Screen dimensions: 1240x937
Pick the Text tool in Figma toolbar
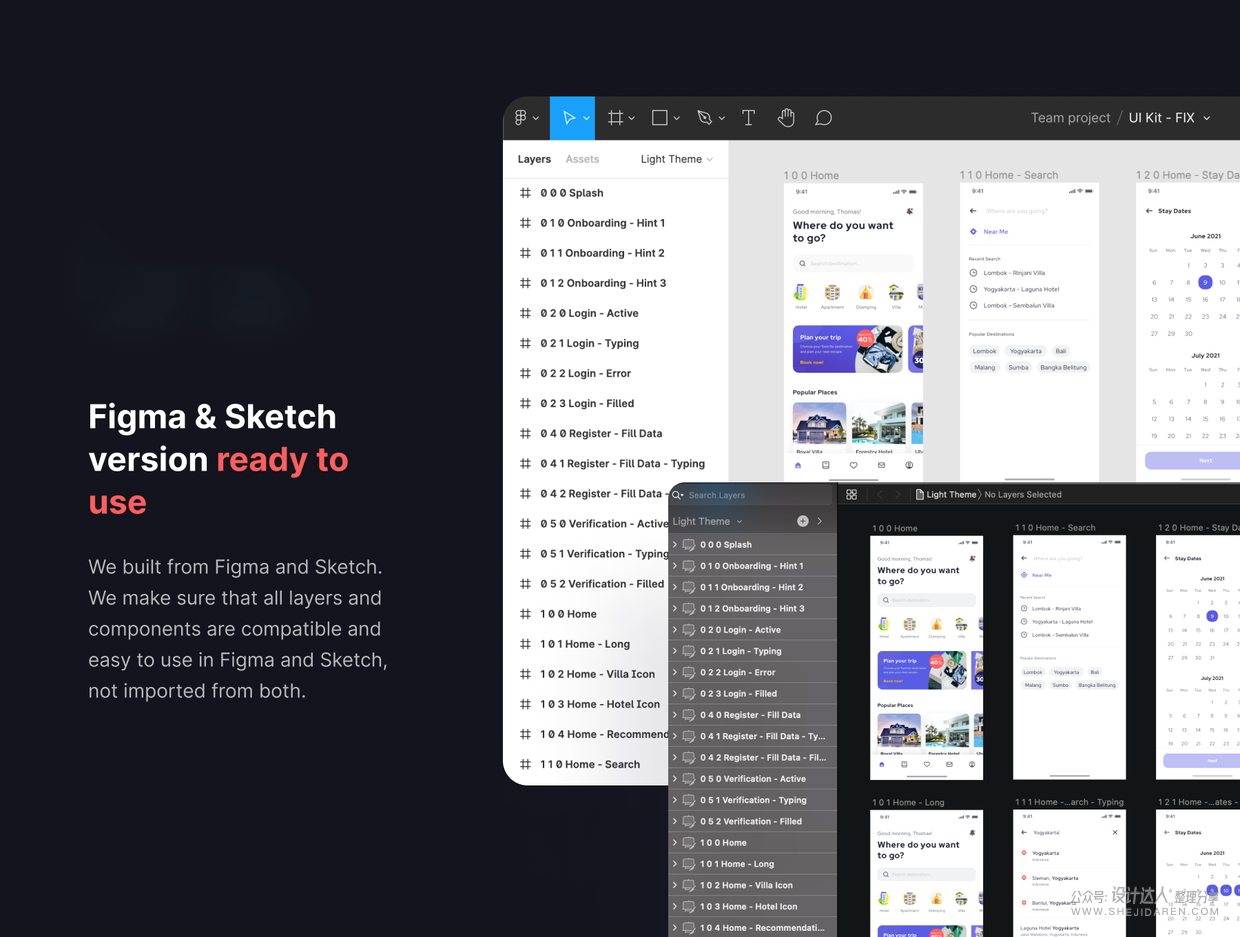click(x=748, y=118)
